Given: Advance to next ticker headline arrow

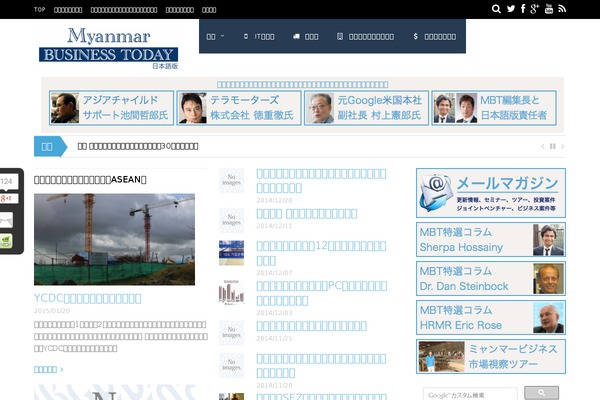Looking at the screenshot, I should [x=562, y=146].
